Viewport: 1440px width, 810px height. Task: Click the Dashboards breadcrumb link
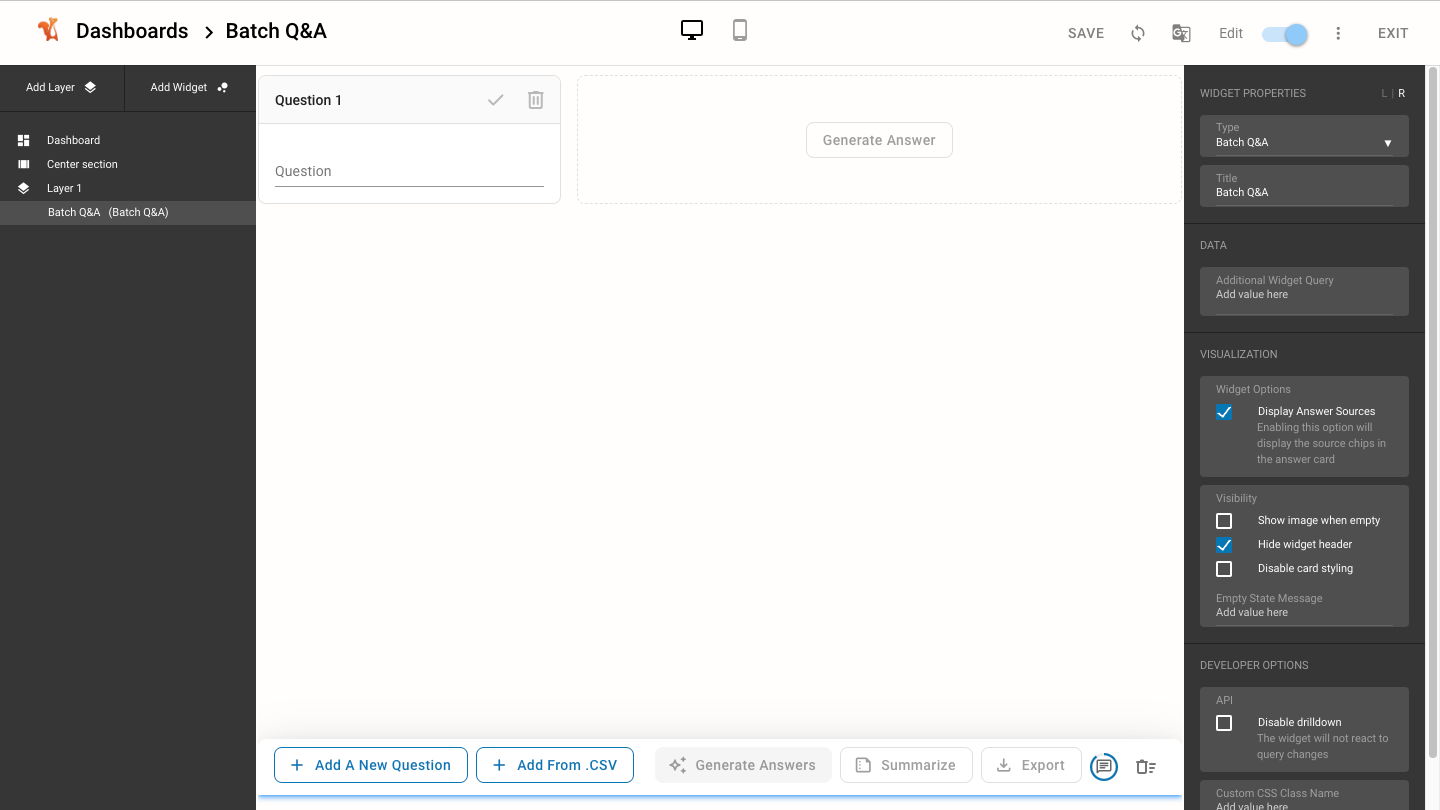132,31
